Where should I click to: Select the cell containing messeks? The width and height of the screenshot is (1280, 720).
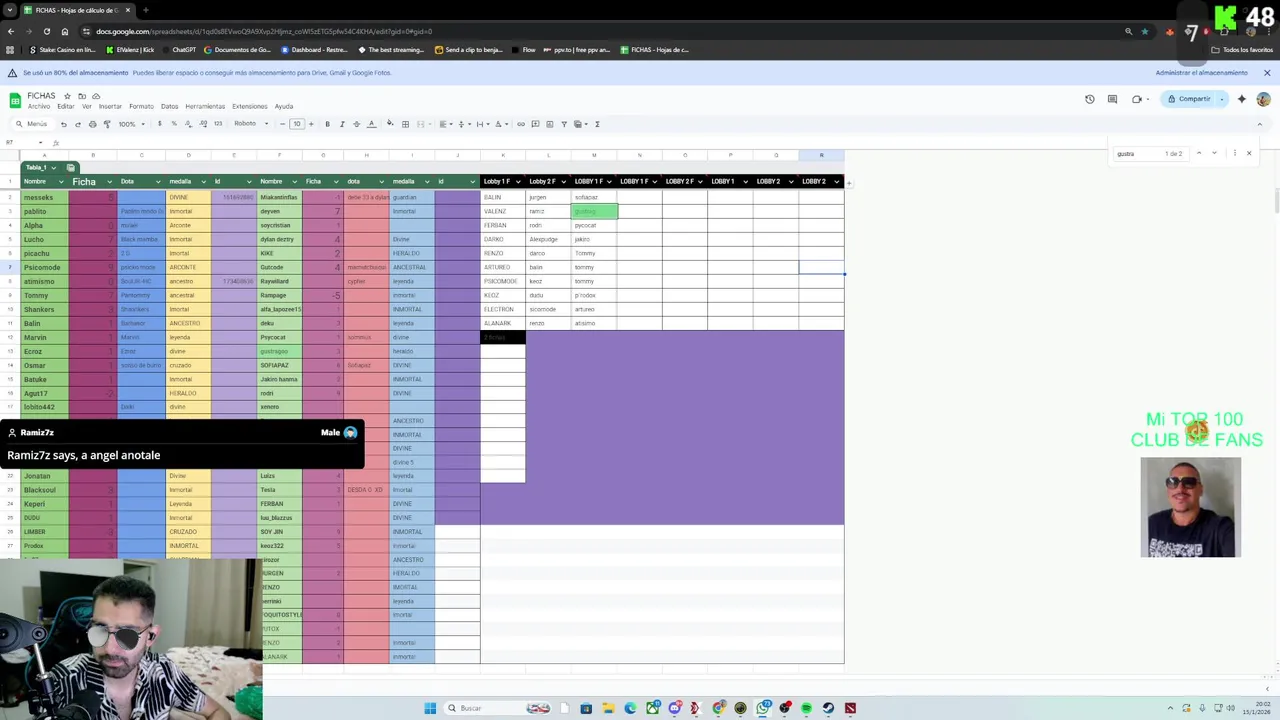click(x=45, y=197)
